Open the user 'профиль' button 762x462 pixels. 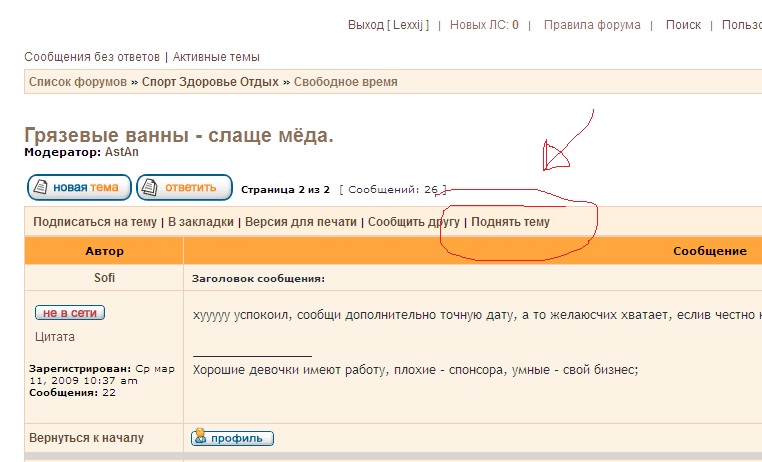pyautogui.click(x=232, y=438)
